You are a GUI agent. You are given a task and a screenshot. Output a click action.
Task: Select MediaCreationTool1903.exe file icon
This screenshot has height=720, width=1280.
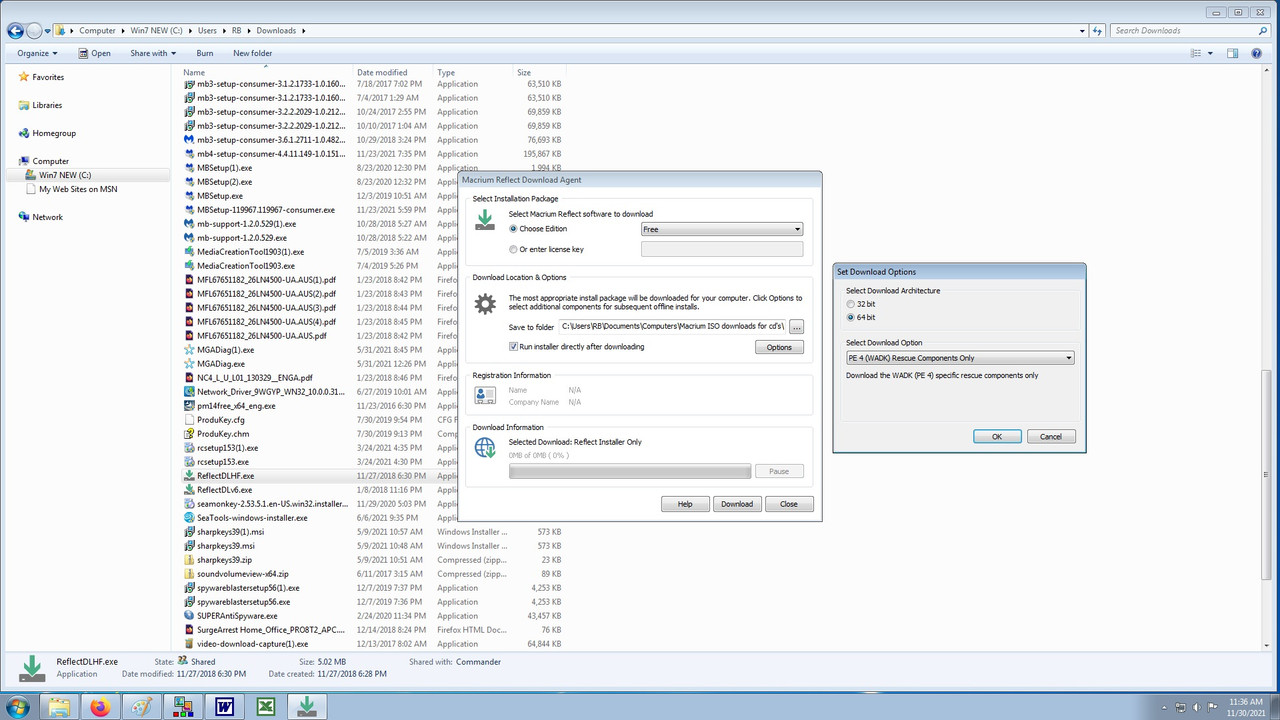point(189,266)
